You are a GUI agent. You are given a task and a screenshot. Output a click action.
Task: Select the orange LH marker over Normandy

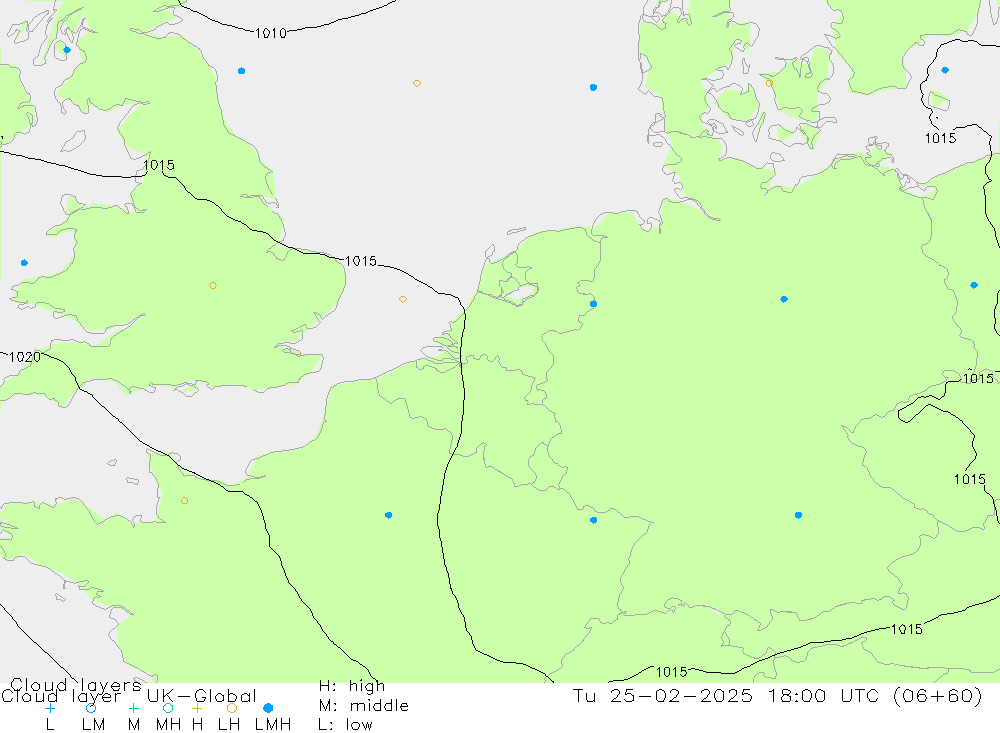click(184, 501)
